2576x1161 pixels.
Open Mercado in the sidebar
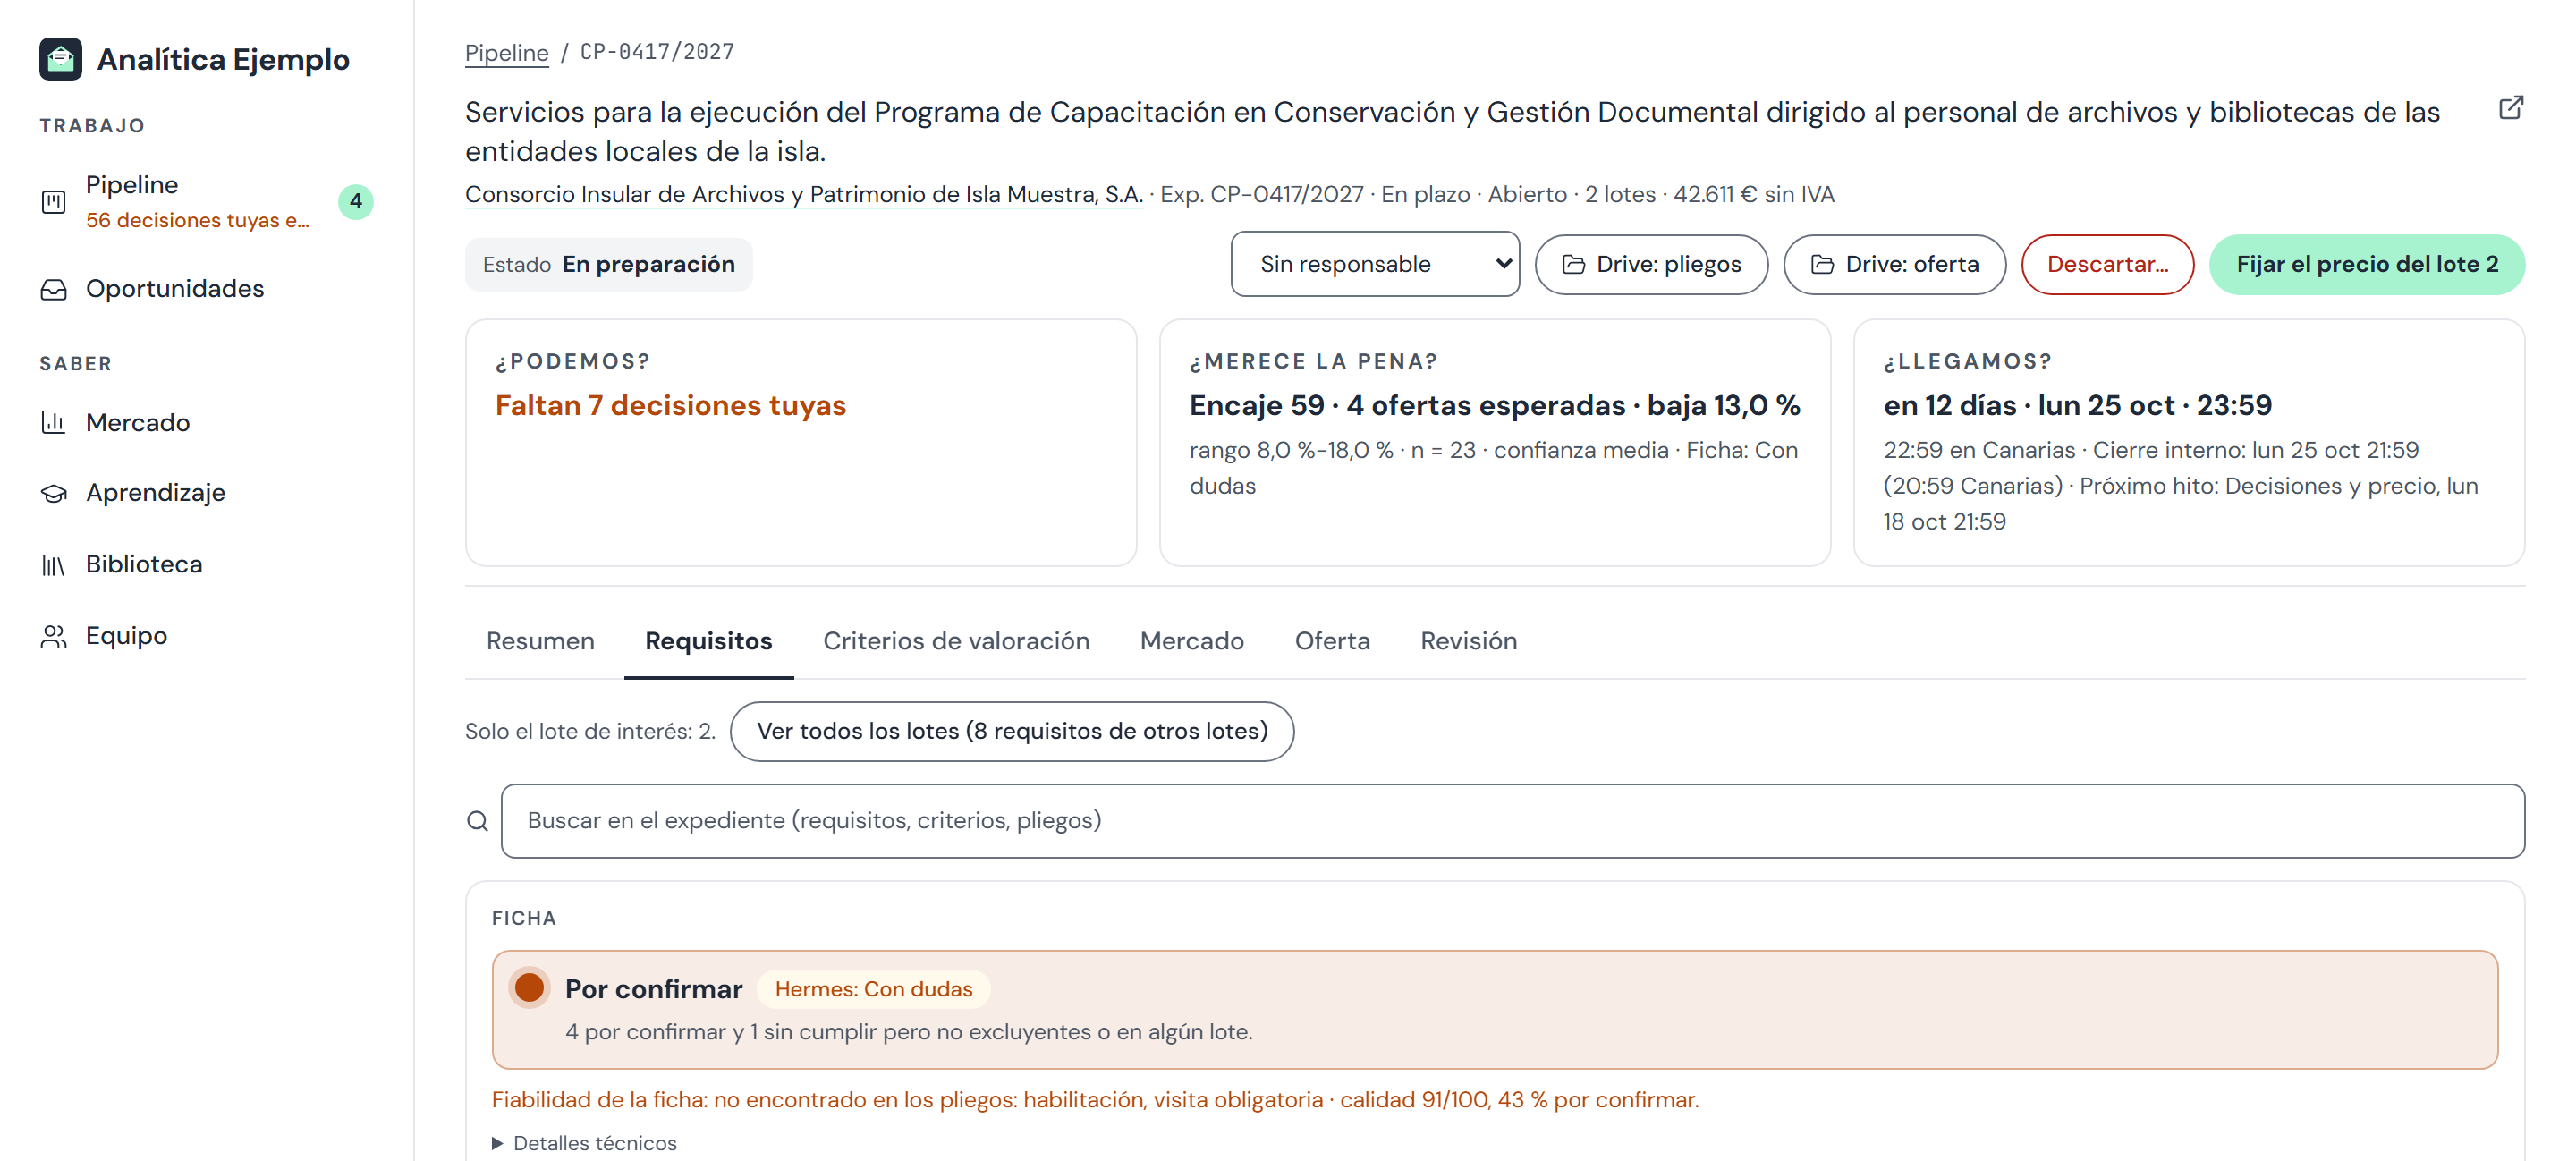(x=138, y=422)
